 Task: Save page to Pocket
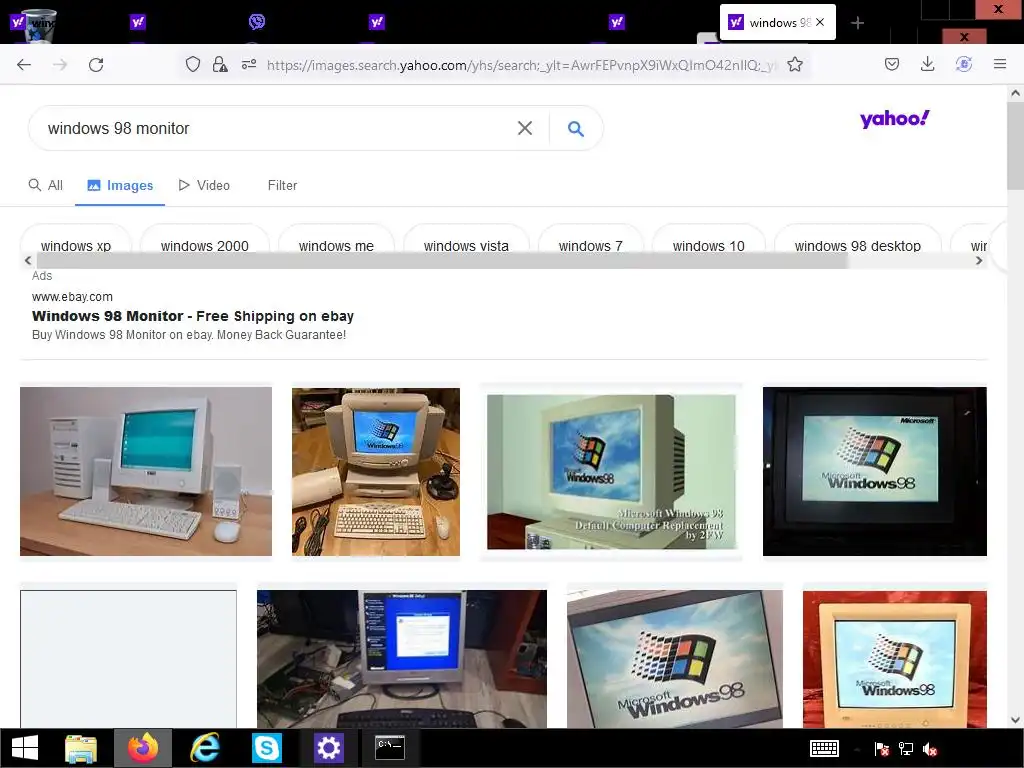(891, 64)
